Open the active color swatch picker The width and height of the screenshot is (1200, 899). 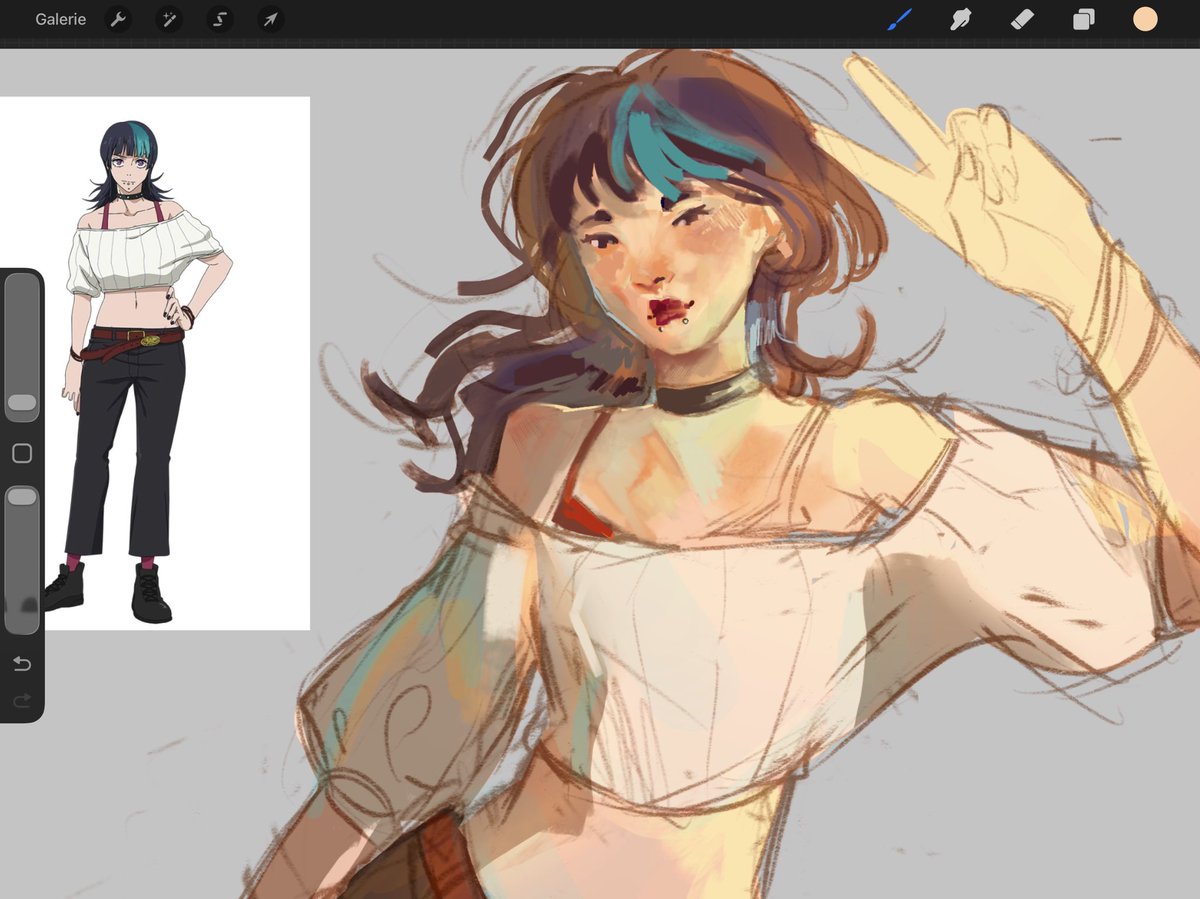pos(1145,19)
